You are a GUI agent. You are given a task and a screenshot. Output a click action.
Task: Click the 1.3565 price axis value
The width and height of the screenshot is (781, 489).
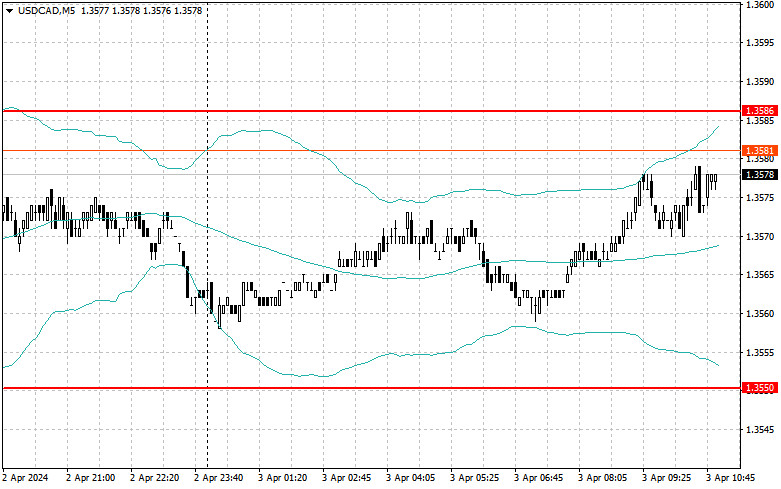coord(760,275)
